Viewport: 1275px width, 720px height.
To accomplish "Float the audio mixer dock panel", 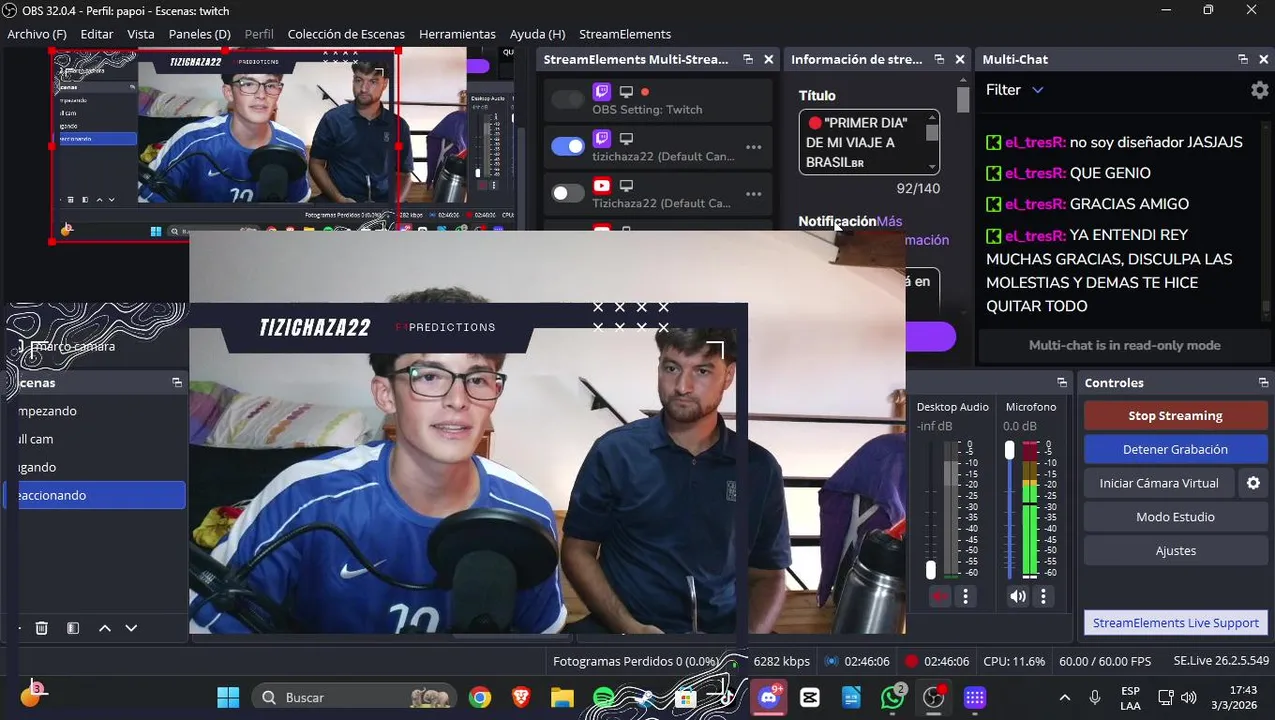I will click(1062, 383).
